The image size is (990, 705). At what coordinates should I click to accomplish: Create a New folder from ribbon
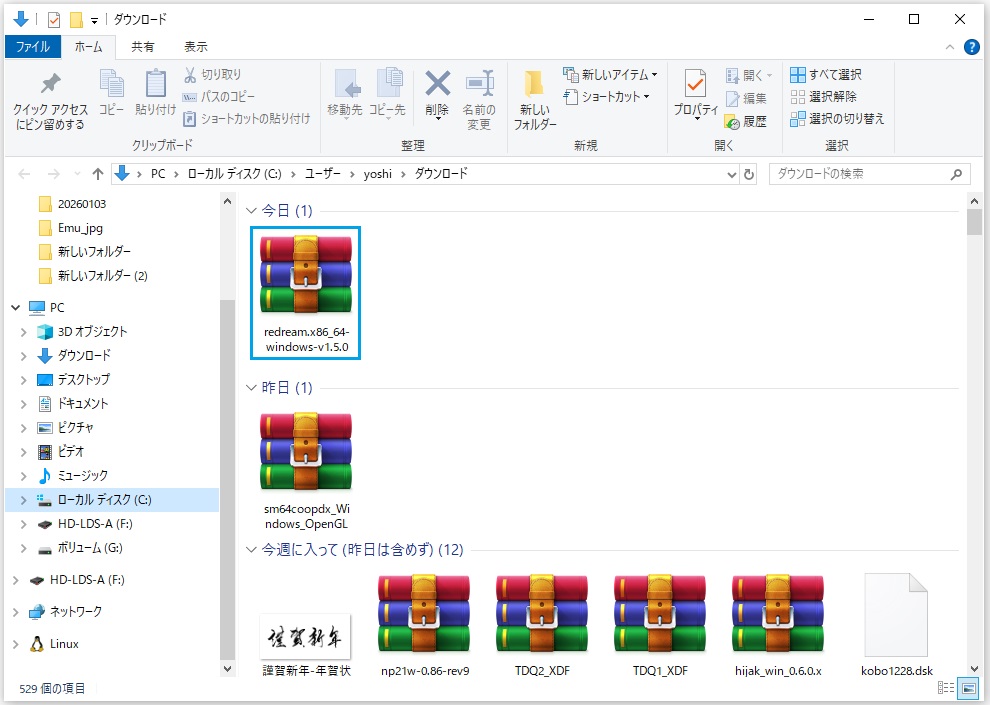point(535,100)
